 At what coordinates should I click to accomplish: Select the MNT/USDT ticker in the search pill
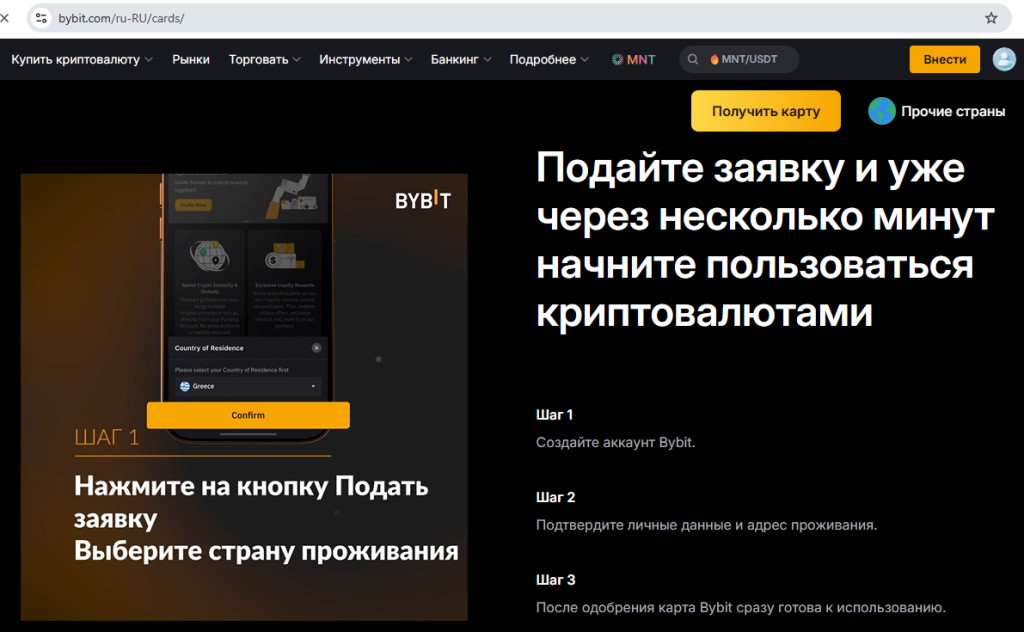tap(748, 59)
